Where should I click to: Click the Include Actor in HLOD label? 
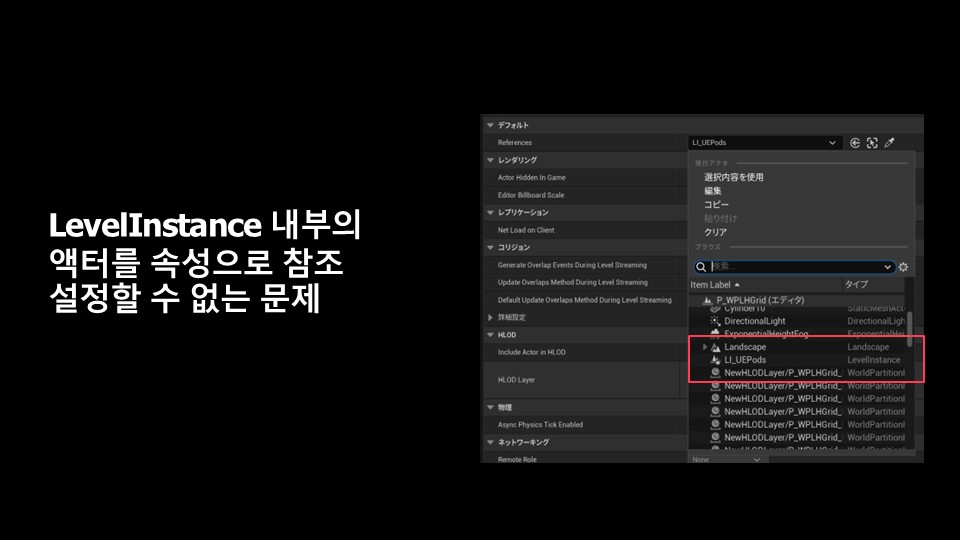pyautogui.click(x=531, y=352)
